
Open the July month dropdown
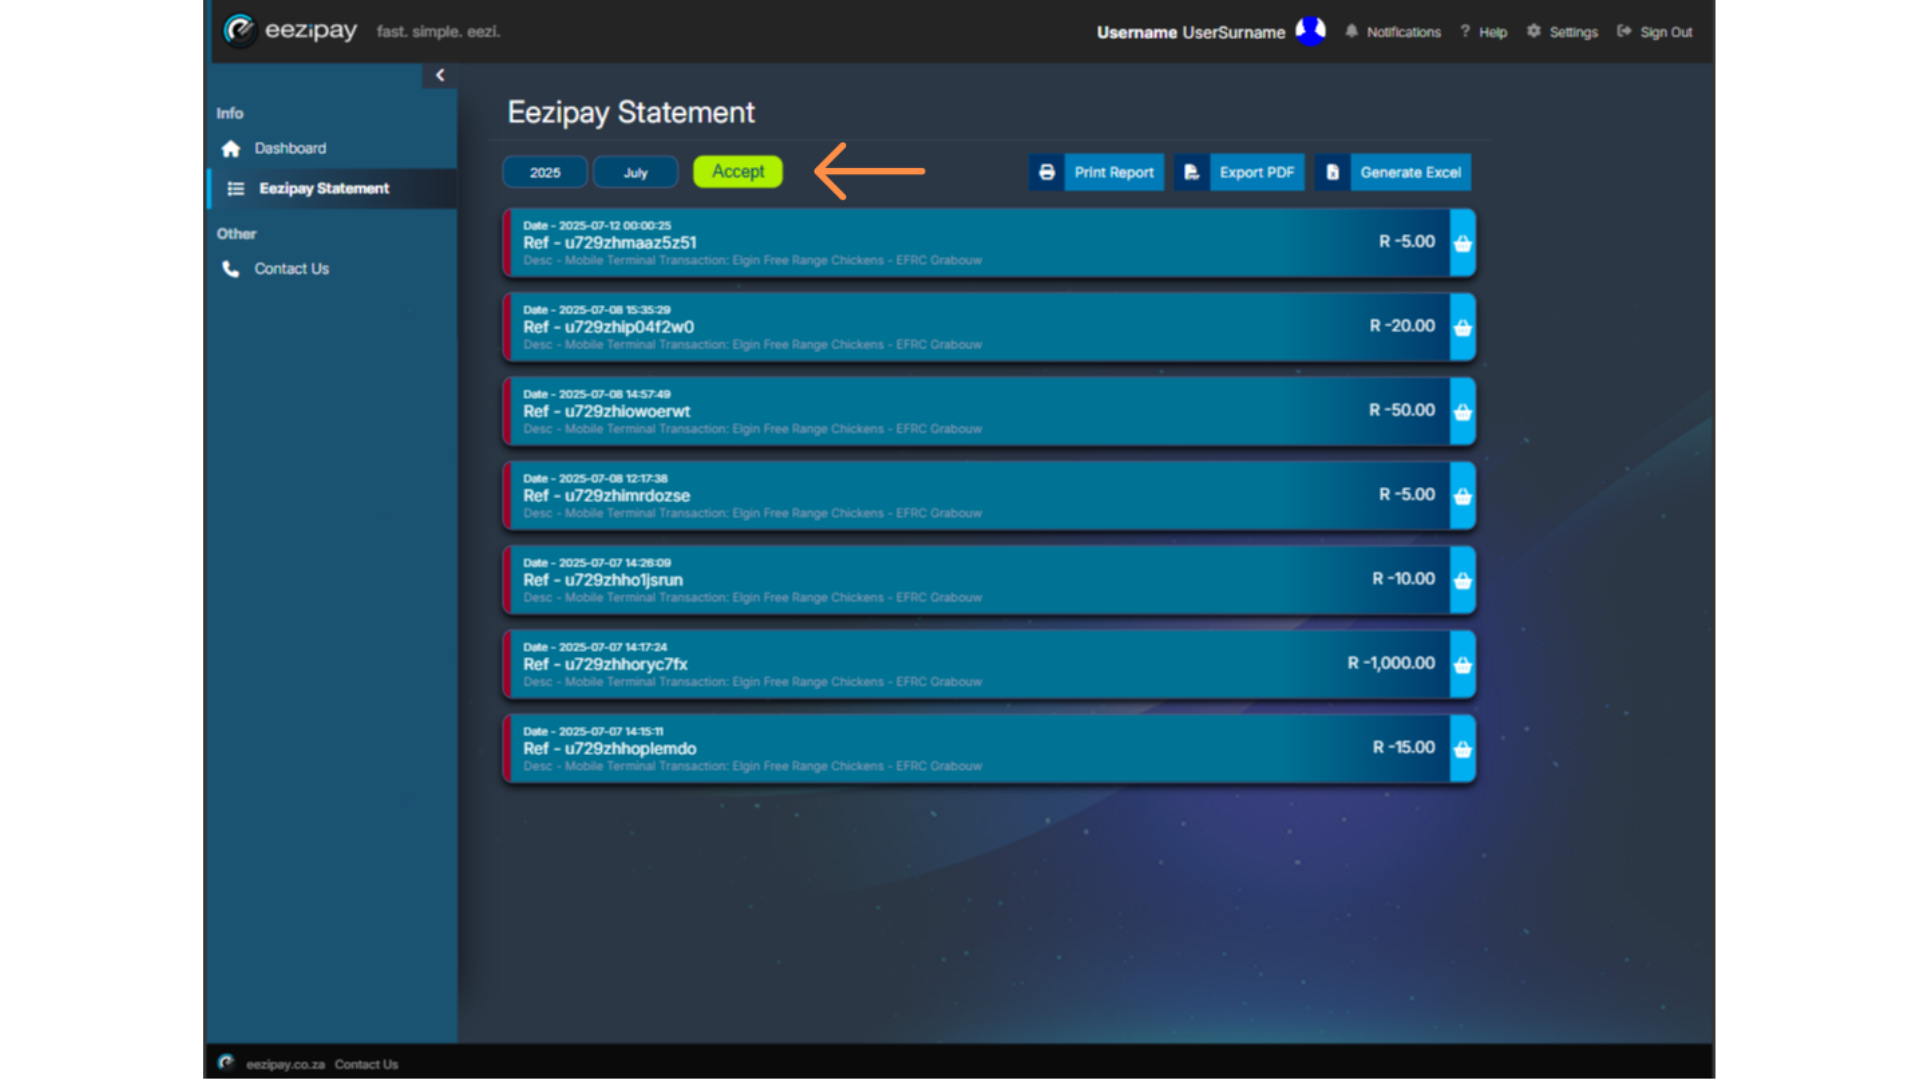point(636,172)
